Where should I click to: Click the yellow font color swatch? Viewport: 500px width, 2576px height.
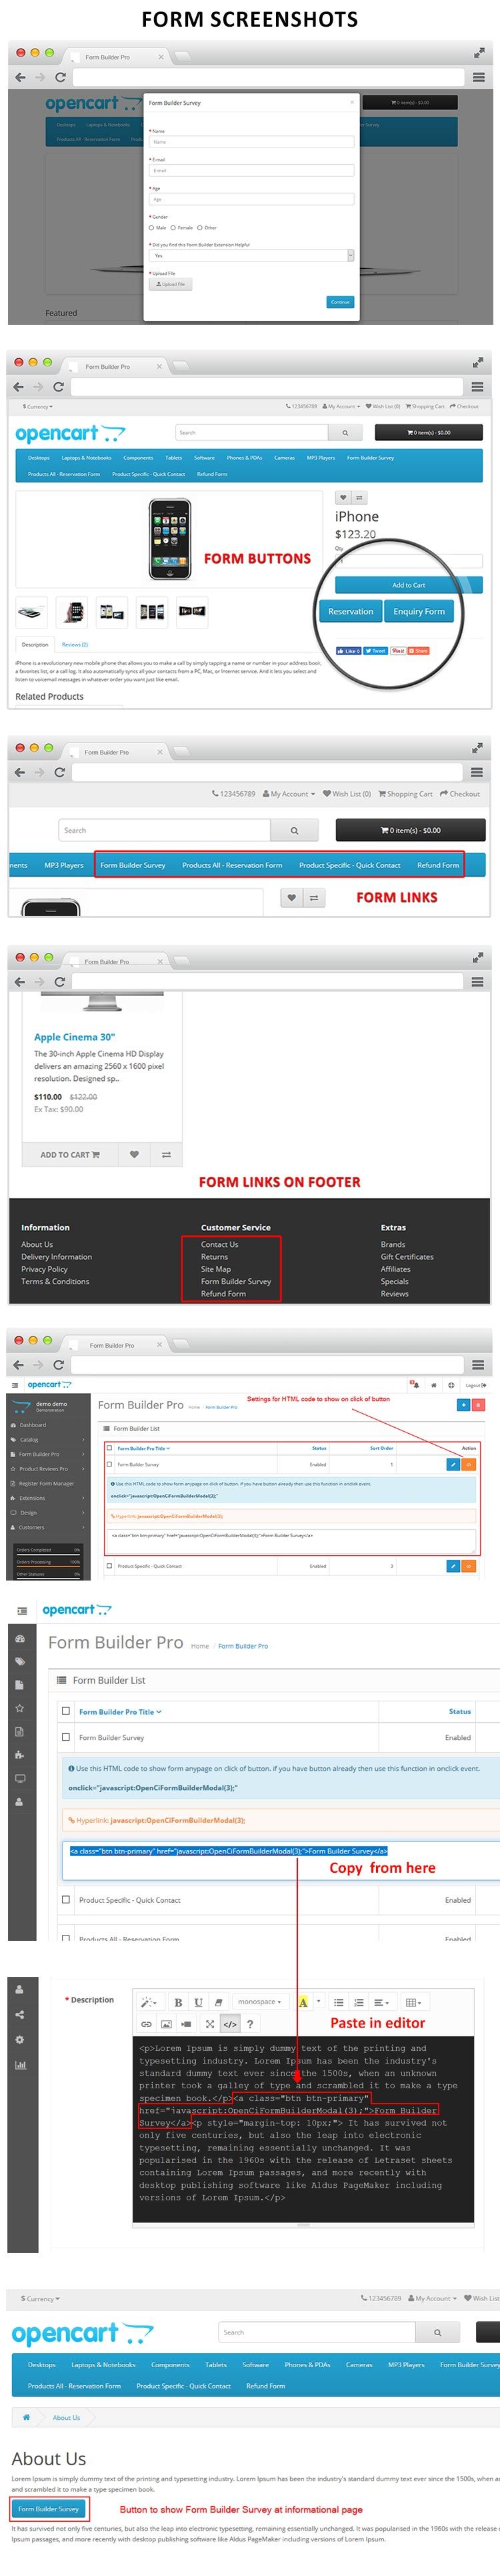tap(303, 2002)
